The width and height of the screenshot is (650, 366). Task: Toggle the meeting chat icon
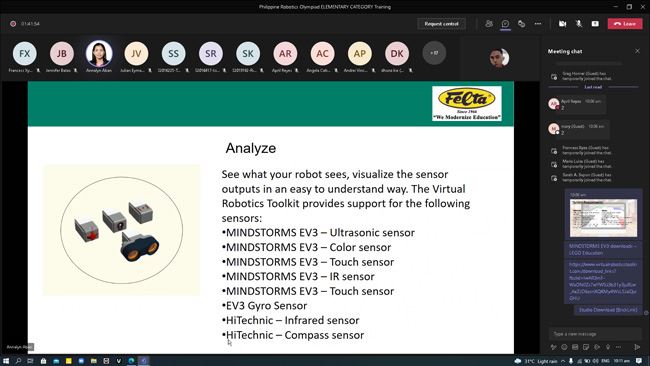pyautogui.click(x=505, y=24)
